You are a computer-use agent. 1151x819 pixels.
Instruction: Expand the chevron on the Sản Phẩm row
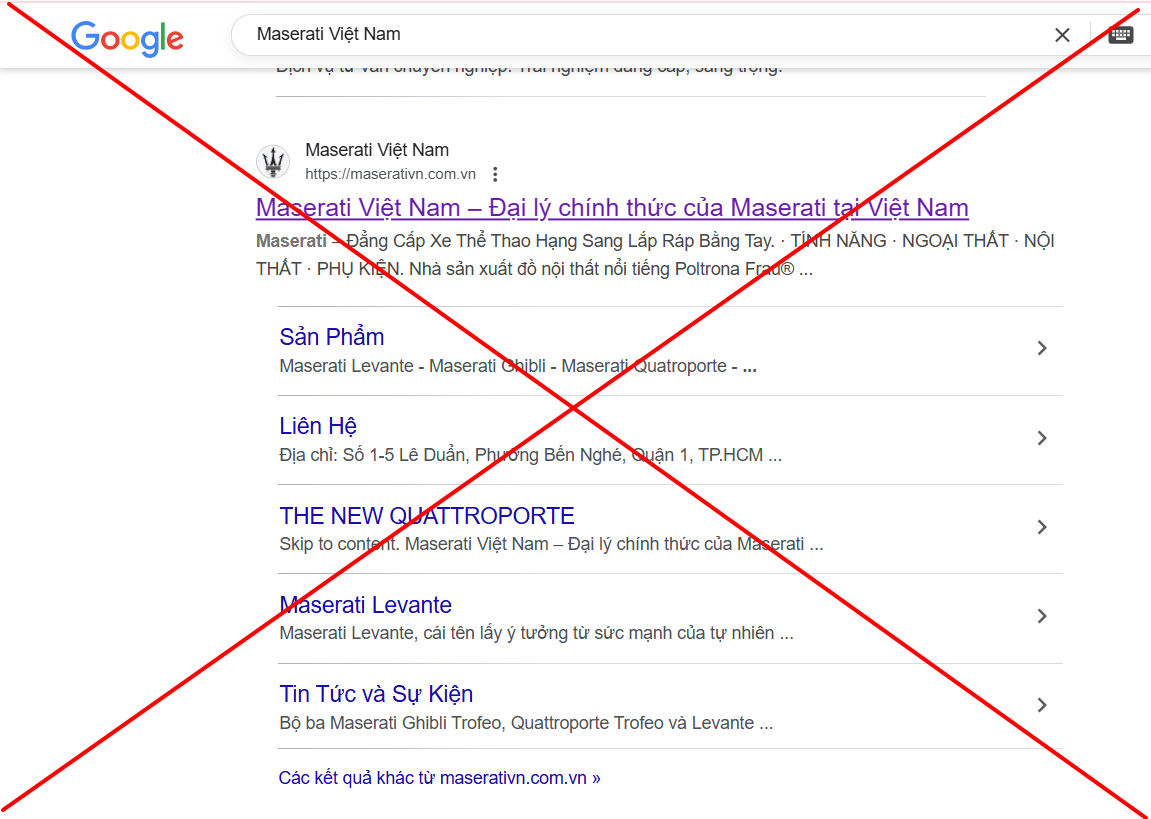(x=1042, y=348)
